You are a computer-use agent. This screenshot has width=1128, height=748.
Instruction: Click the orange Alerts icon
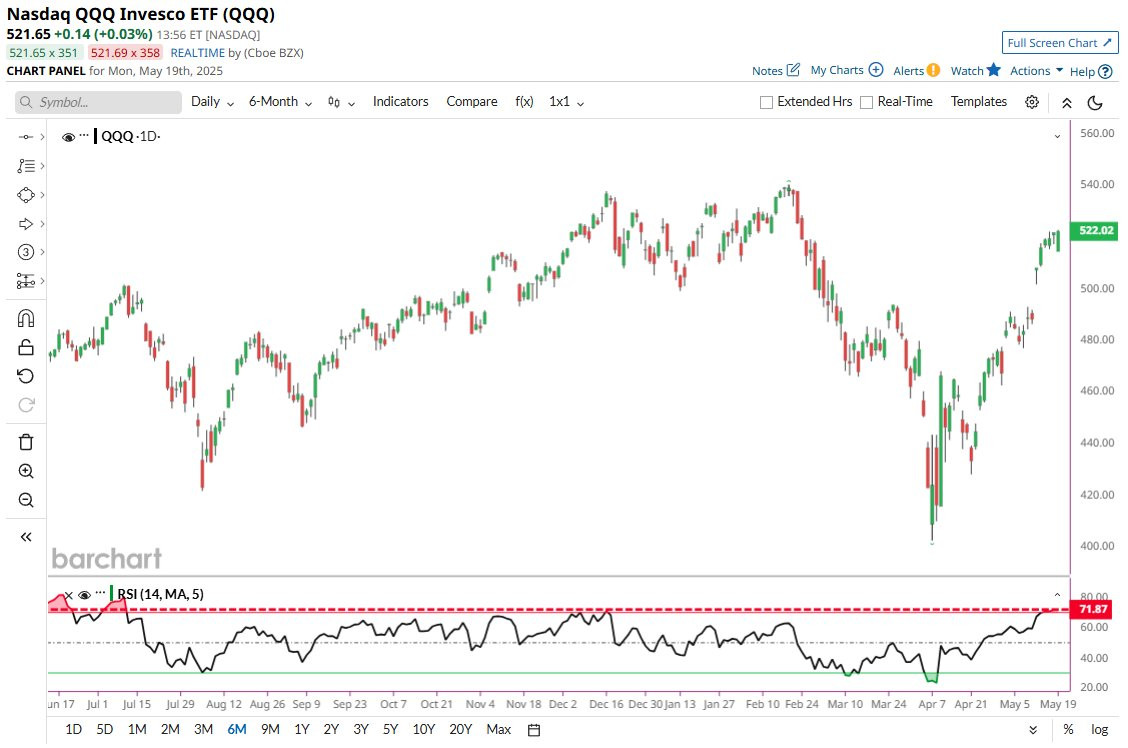tap(933, 70)
